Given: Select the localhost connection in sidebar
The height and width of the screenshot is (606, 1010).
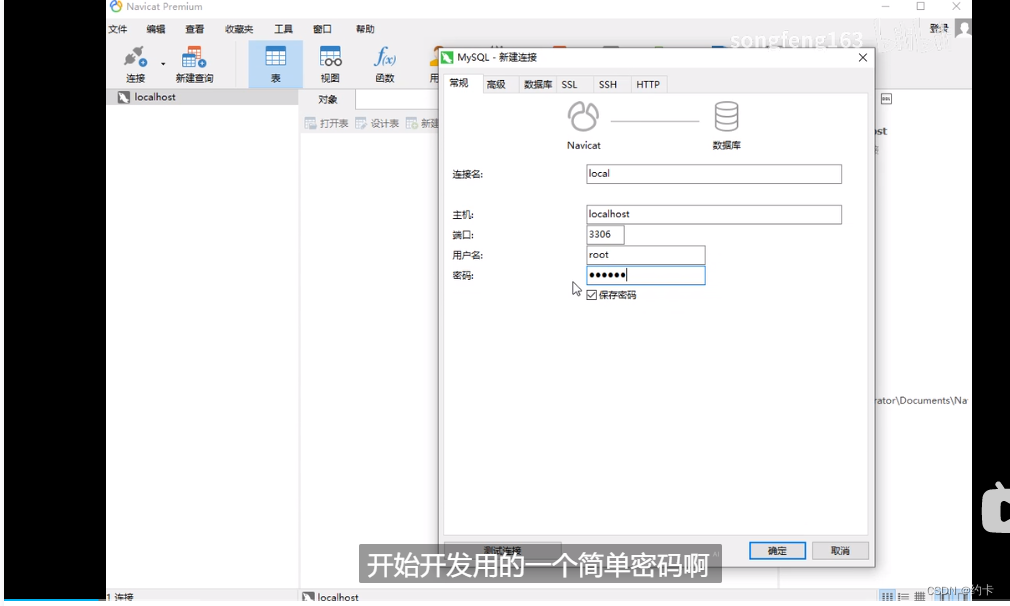Looking at the screenshot, I should coord(202,97).
